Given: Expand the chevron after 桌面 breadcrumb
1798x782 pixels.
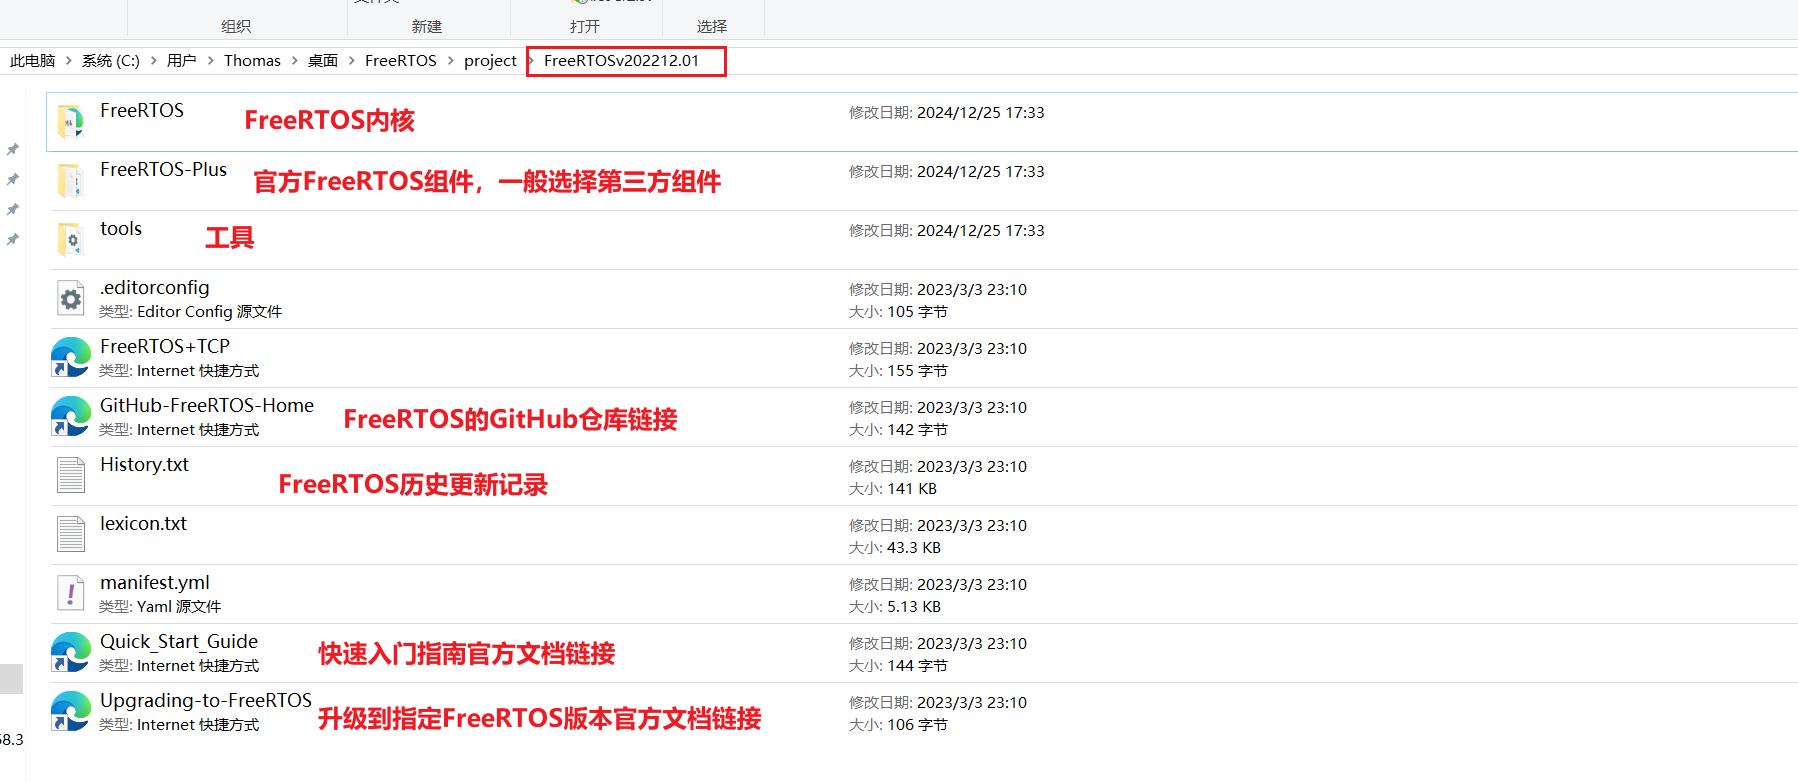Looking at the screenshot, I should coord(351,61).
